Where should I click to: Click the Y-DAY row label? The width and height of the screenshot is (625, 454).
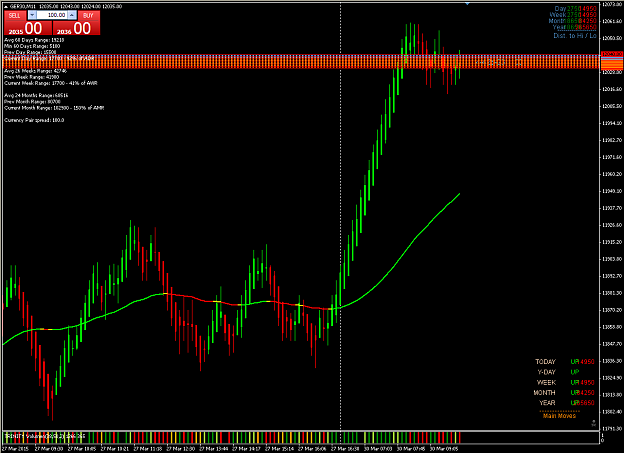coord(546,372)
